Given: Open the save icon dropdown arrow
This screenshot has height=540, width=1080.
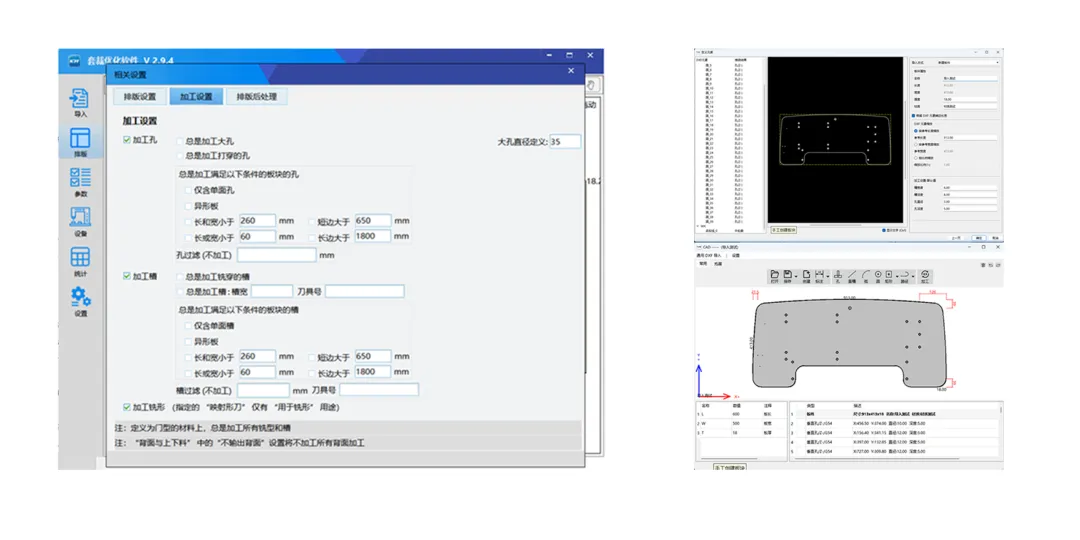Looking at the screenshot, I should coord(796,276).
